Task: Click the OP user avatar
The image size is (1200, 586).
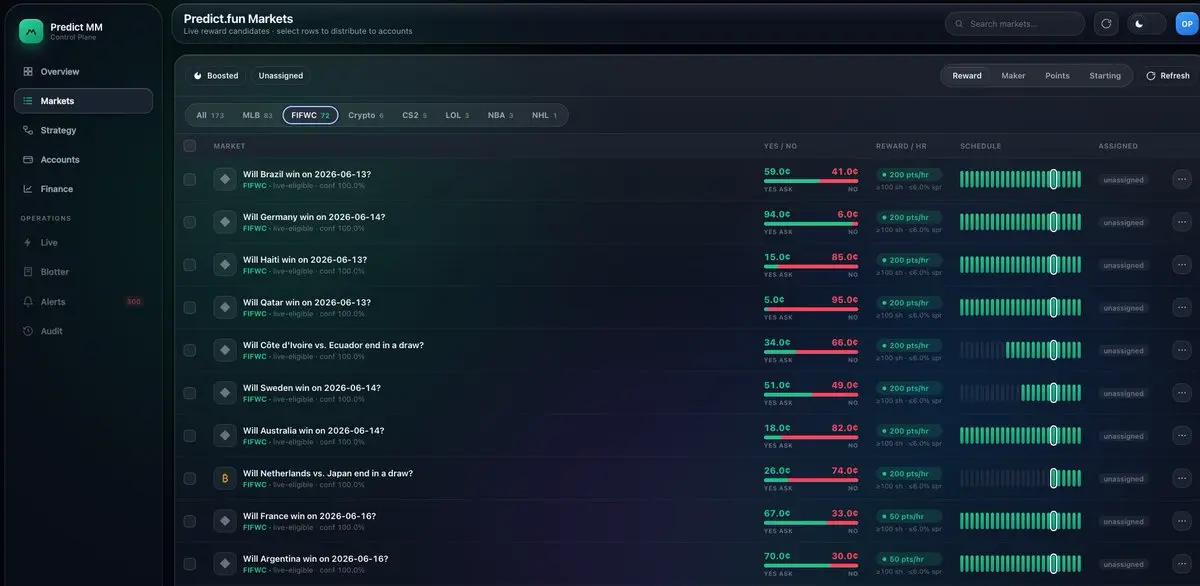Action: 1187,24
